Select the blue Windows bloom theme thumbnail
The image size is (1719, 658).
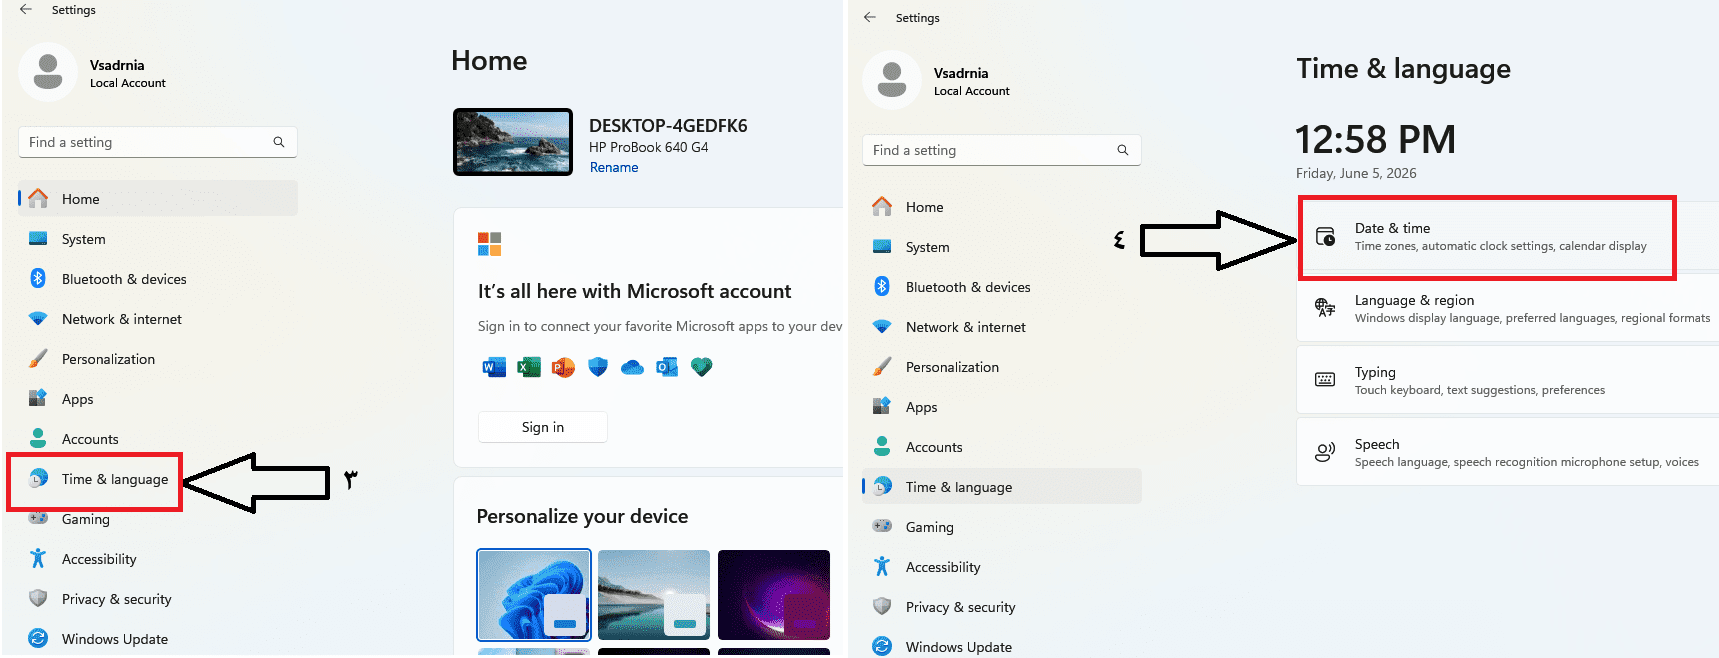click(x=534, y=594)
